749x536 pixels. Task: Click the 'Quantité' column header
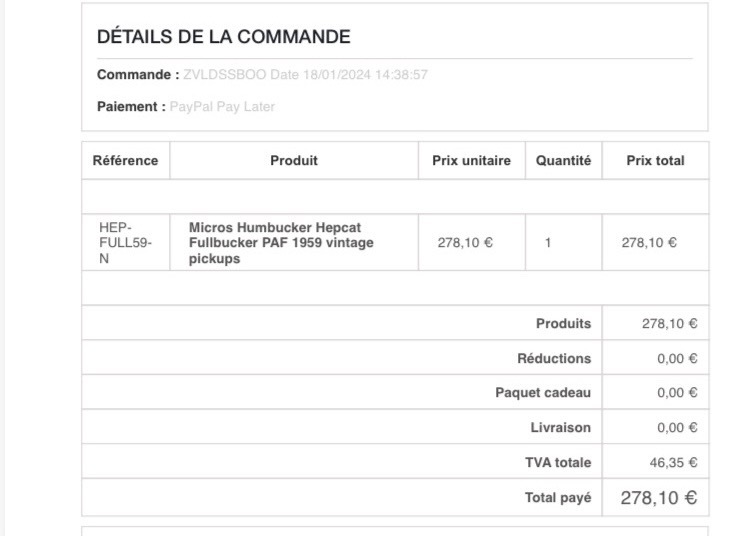563,161
